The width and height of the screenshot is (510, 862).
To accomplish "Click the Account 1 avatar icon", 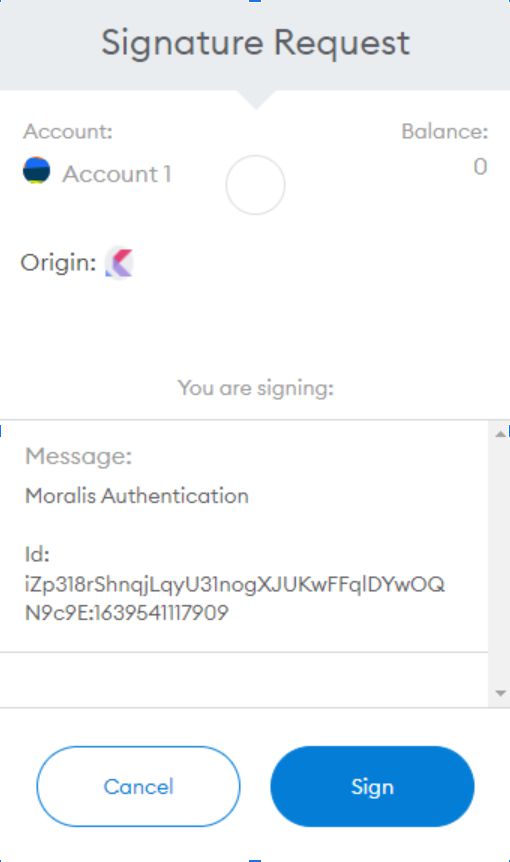I will pos(36,170).
